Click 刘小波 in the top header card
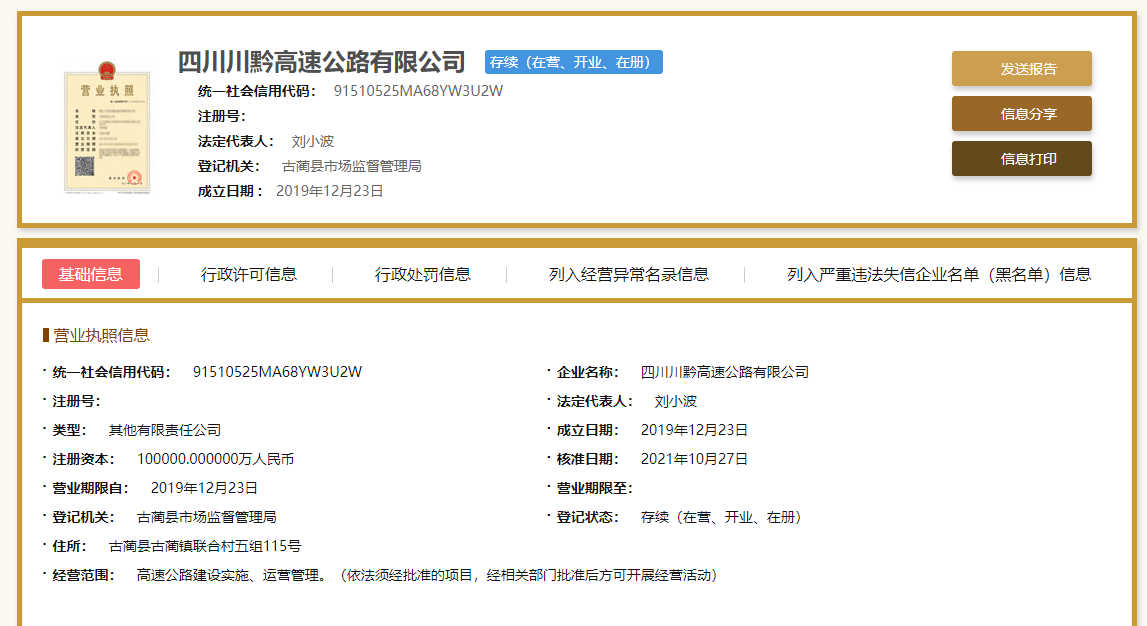The width and height of the screenshot is (1147, 626). (312, 141)
